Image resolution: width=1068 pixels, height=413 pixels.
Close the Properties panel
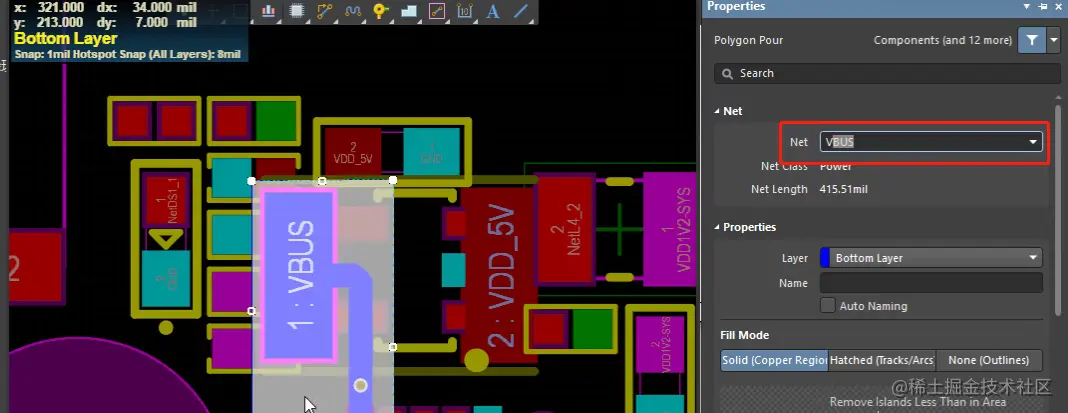(1057, 6)
